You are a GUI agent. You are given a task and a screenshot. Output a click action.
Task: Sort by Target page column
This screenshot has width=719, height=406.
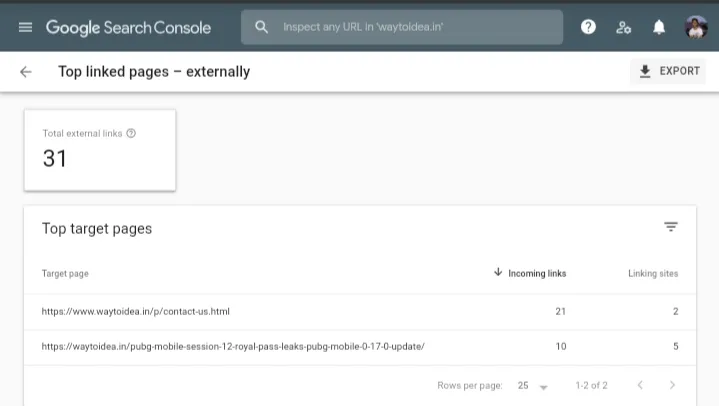click(65, 273)
